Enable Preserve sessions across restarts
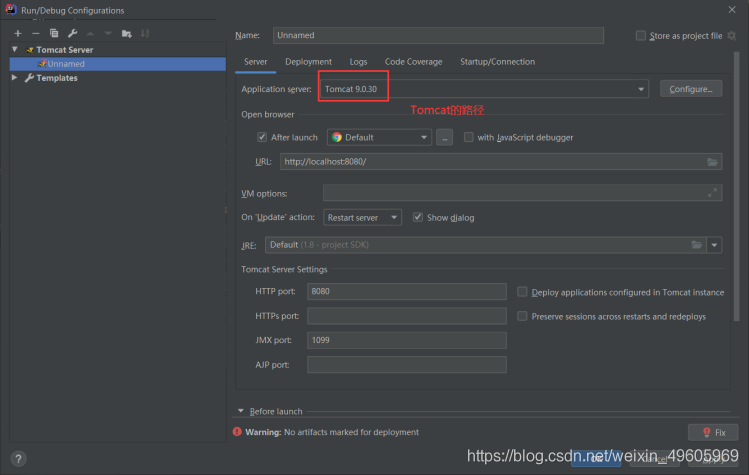Screen dimensions: 749x475 [522, 316]
